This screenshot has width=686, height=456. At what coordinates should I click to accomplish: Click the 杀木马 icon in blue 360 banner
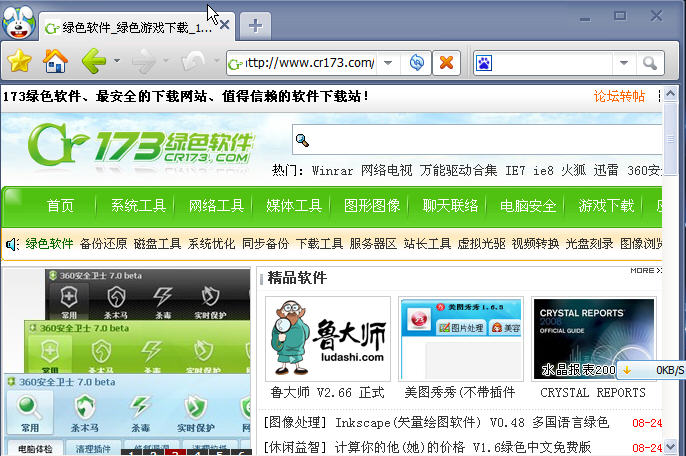point(85,413)
